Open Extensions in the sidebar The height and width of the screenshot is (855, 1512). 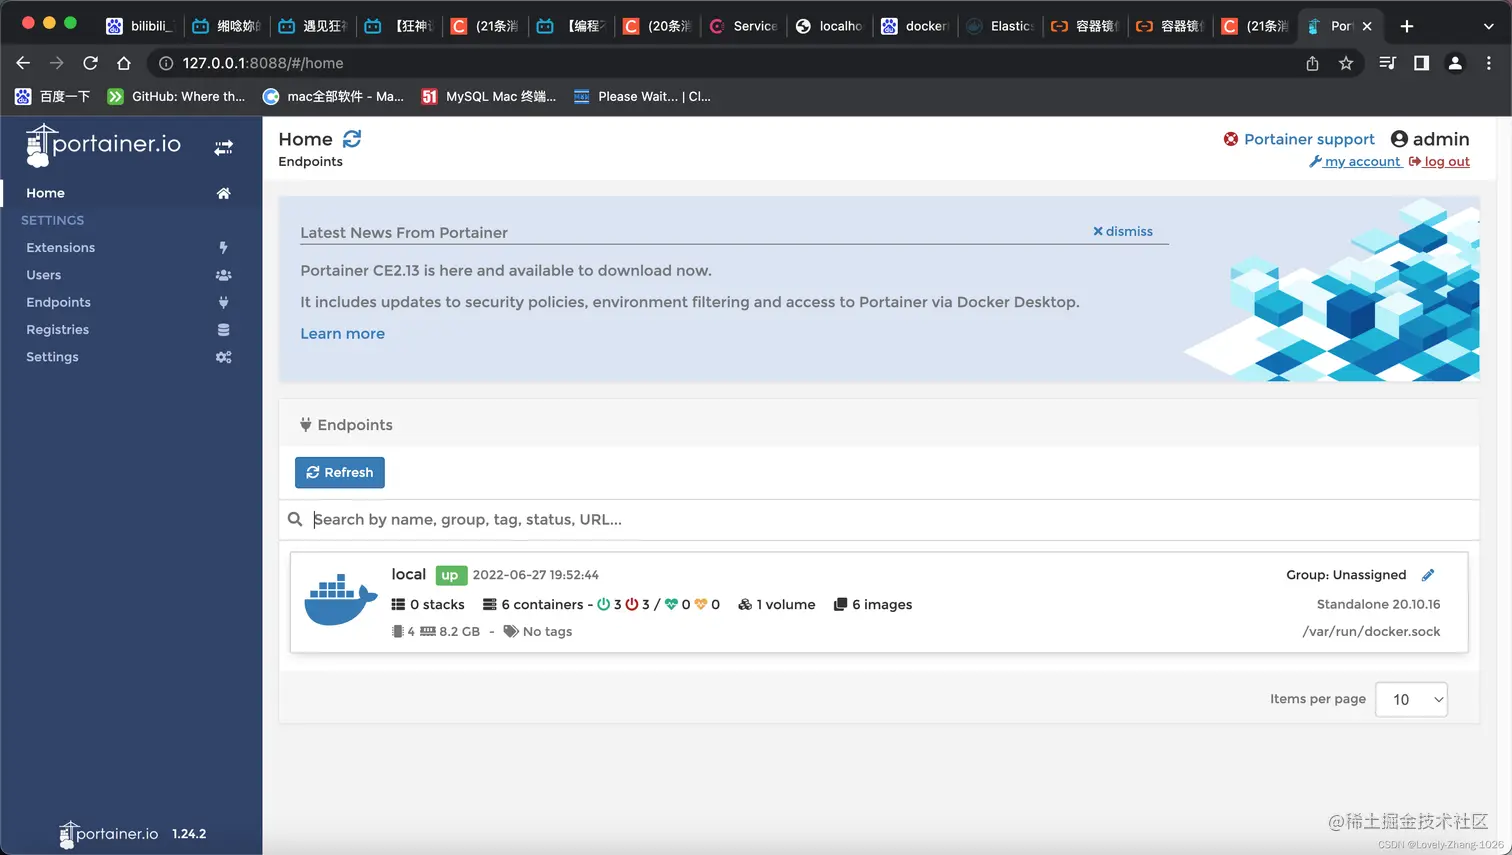click(x=60, y=248)
